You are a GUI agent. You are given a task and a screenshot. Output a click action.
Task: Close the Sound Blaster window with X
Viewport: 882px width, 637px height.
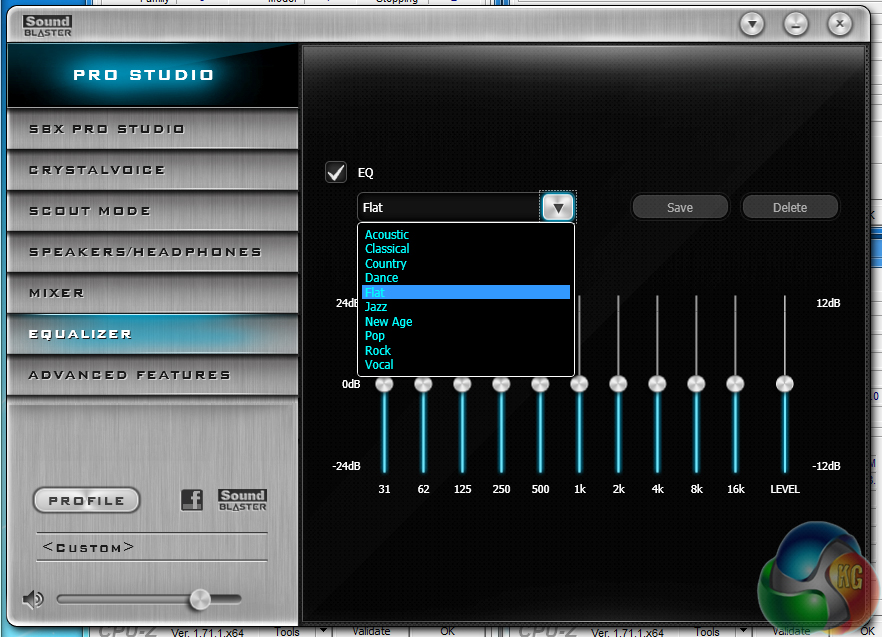(x=840, y=24)
